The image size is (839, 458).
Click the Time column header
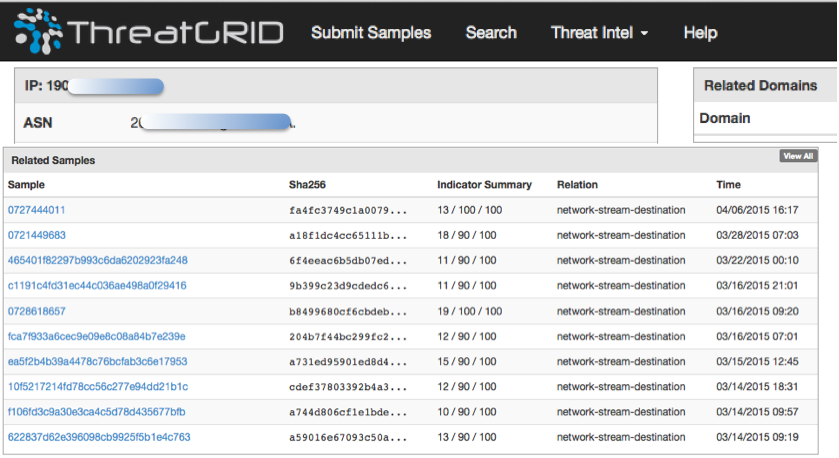click(x=728, y=185)
